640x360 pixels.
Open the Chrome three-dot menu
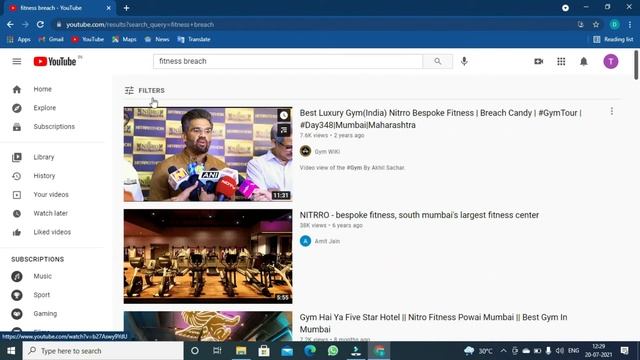point(630,24)
